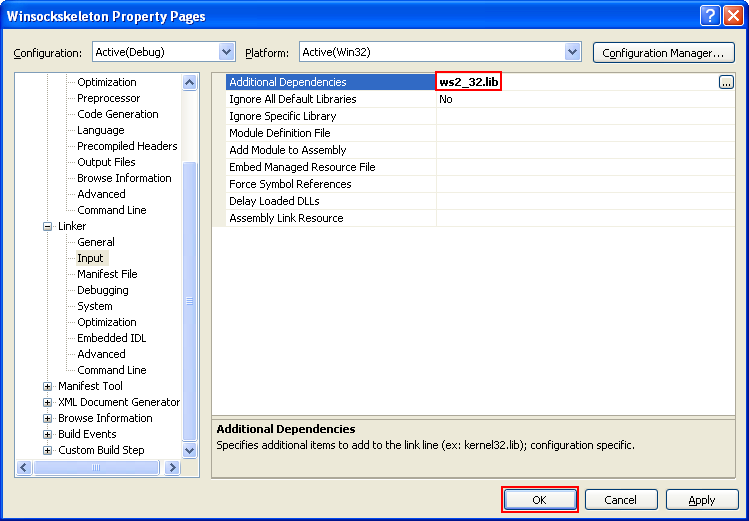Expand the XML Document Generator node
The width and height of the screenshot is (749, 521).
click(47, 403)
